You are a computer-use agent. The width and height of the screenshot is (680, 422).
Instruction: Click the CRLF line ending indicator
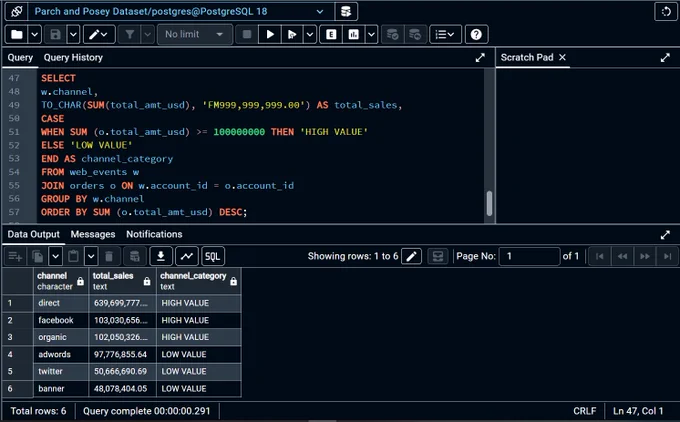(x=584, y=411)
